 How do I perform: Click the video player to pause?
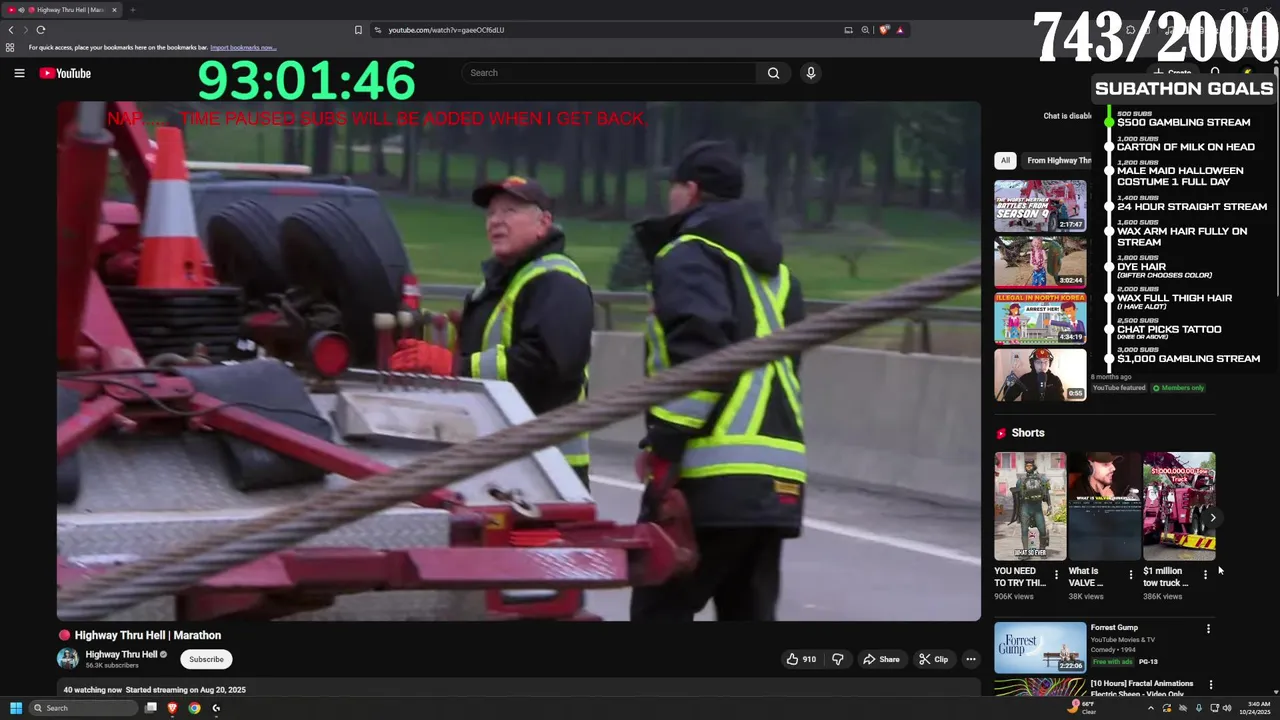point(518,361)
